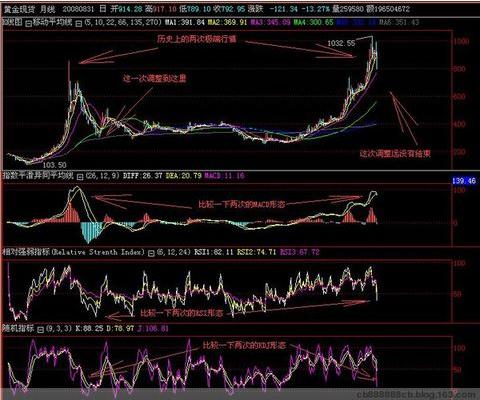Click the 600 price axis label
This screenshot has height=400, width=480.
tap(459, 97)
